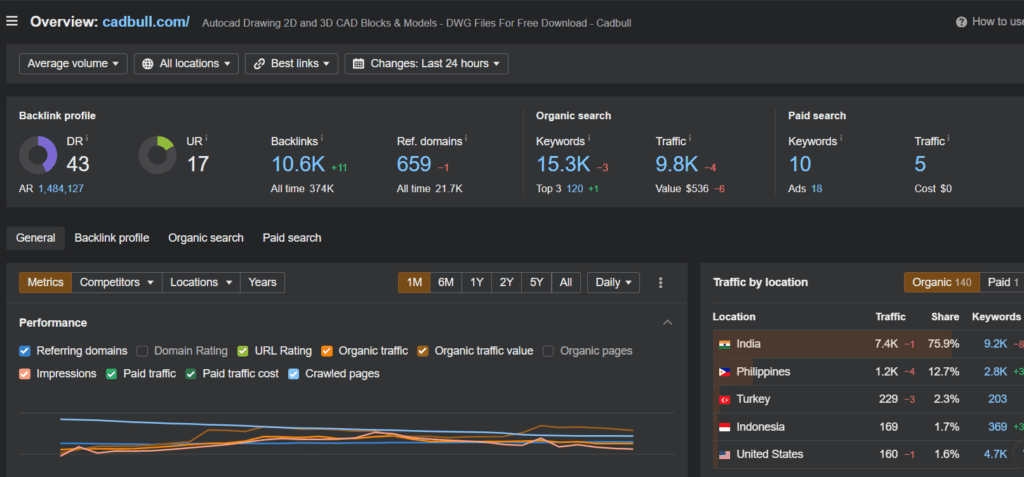Screen dimensions: 1024x477
Task: Open Philippines keywords 2.8K link
Action: pyautogui.click(x=996, y=372)
